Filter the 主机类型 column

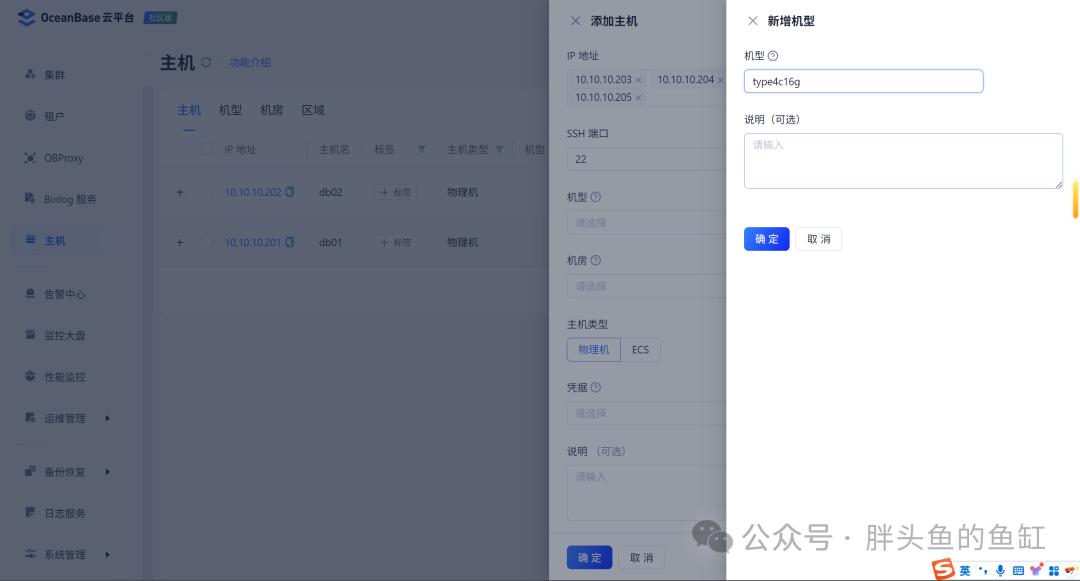[499, 149]
